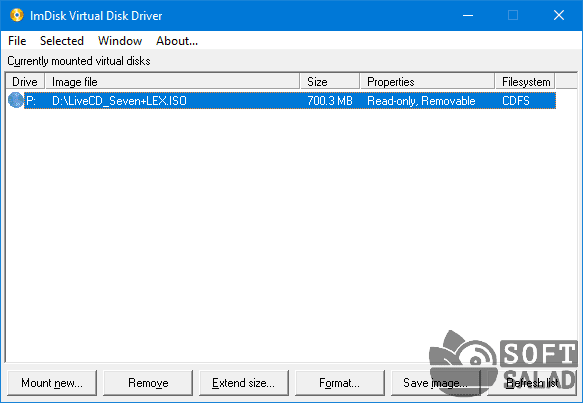Sort by Properties column header

[x=428, y=81]
